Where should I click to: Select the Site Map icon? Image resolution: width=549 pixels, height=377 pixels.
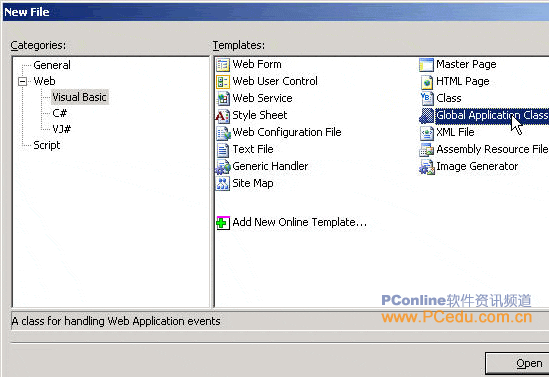pos(223,183)
